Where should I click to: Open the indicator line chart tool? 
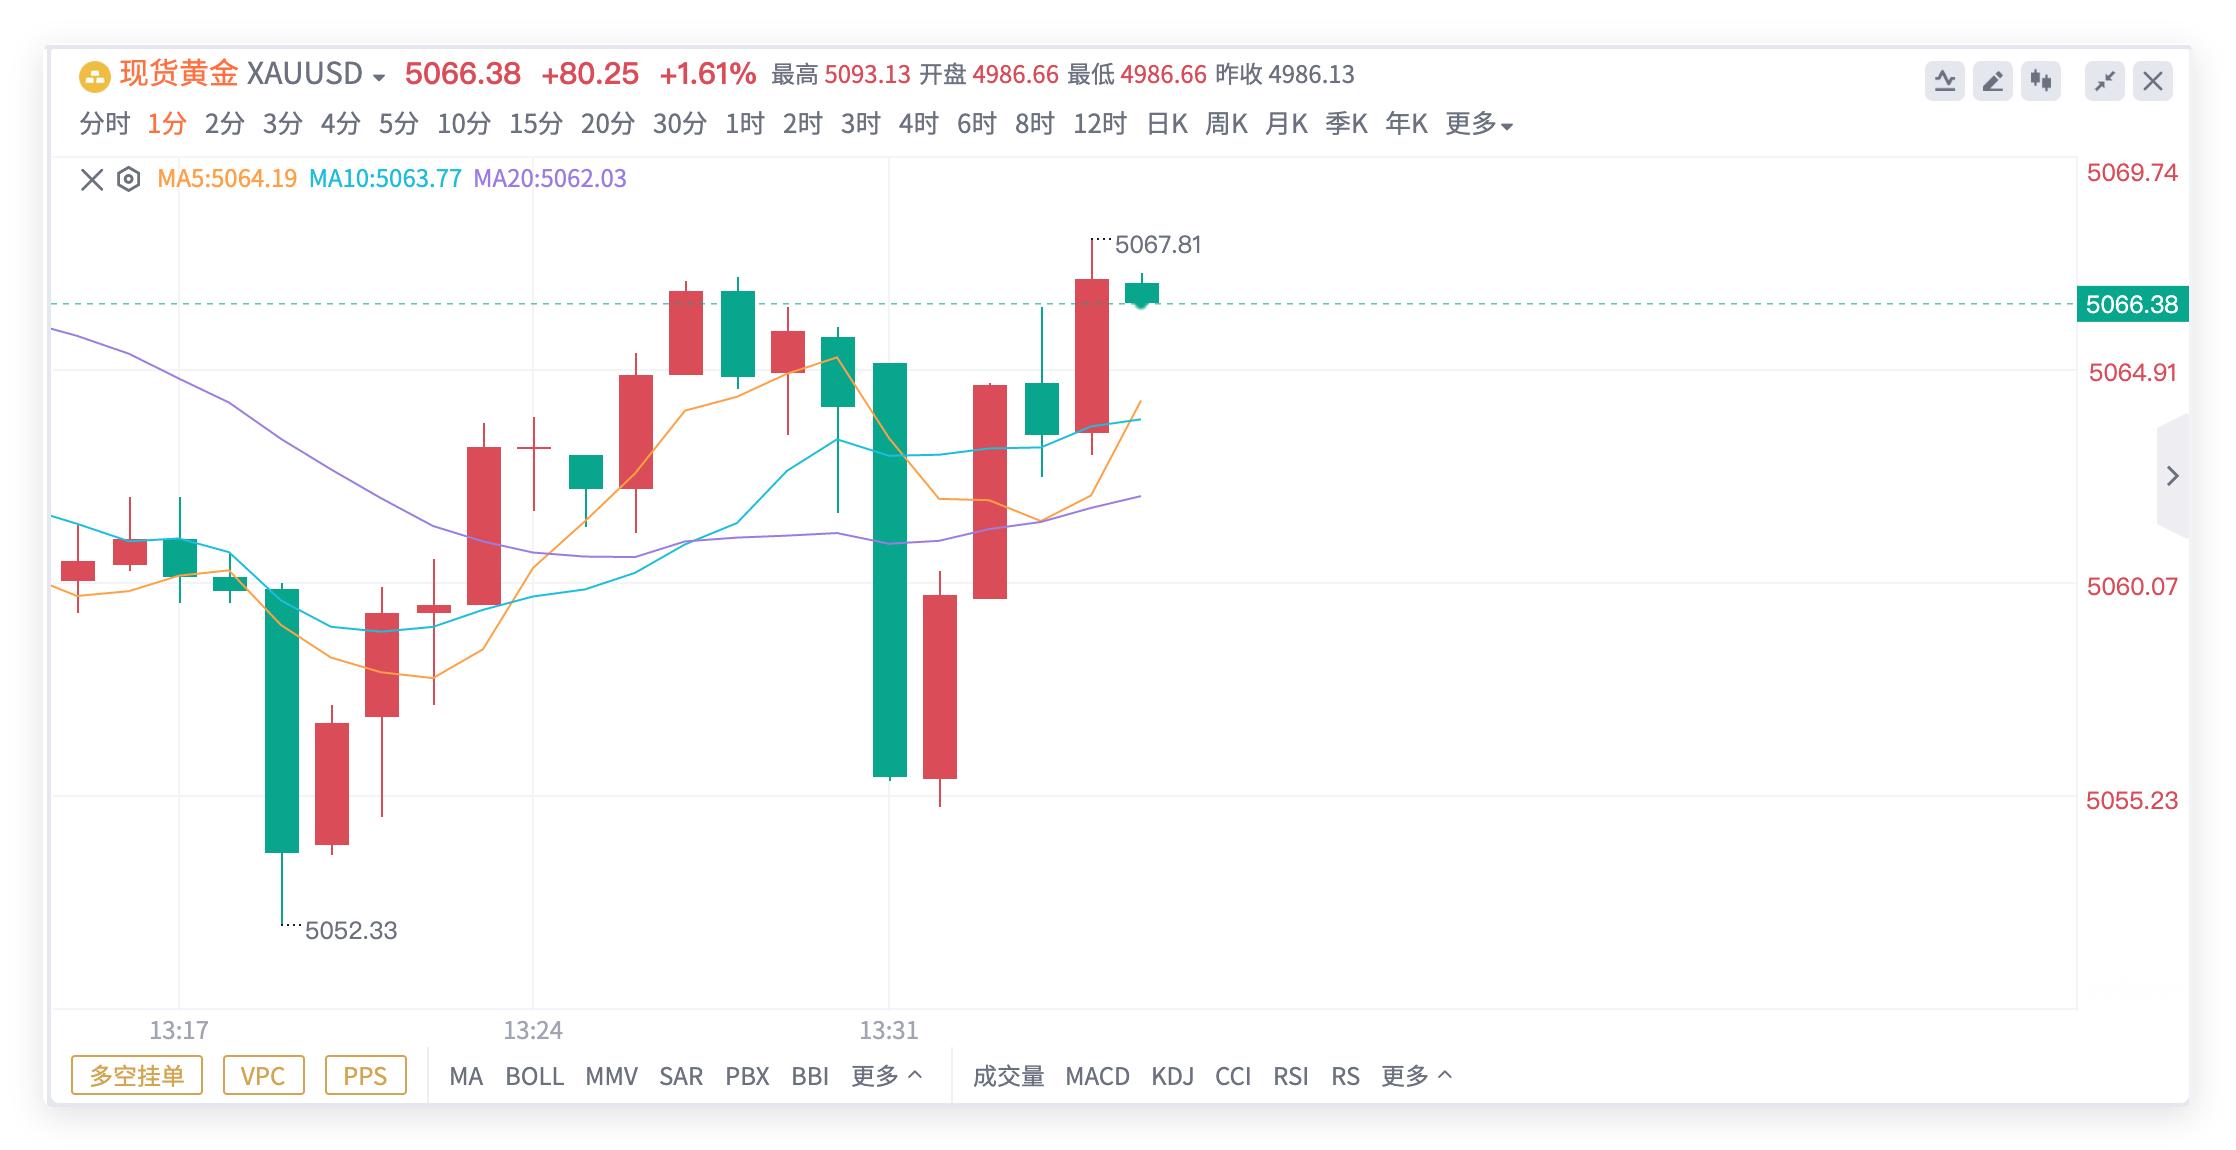(x=1944, y=81)
